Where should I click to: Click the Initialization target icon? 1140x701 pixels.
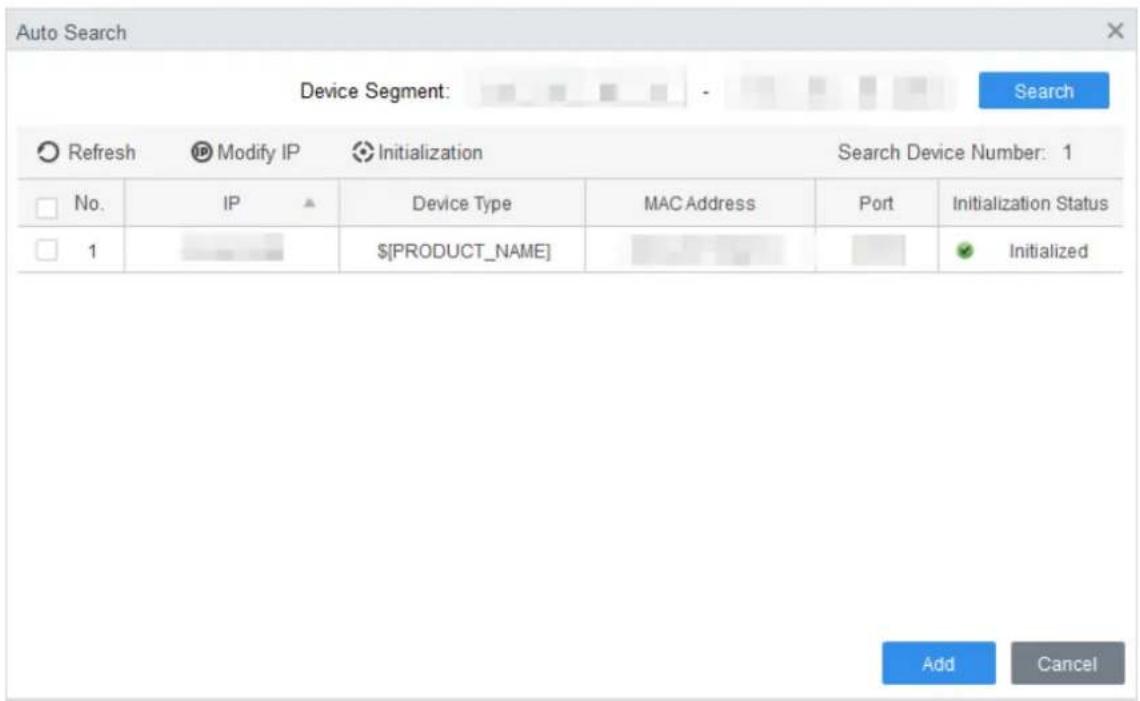click(362, 152)
